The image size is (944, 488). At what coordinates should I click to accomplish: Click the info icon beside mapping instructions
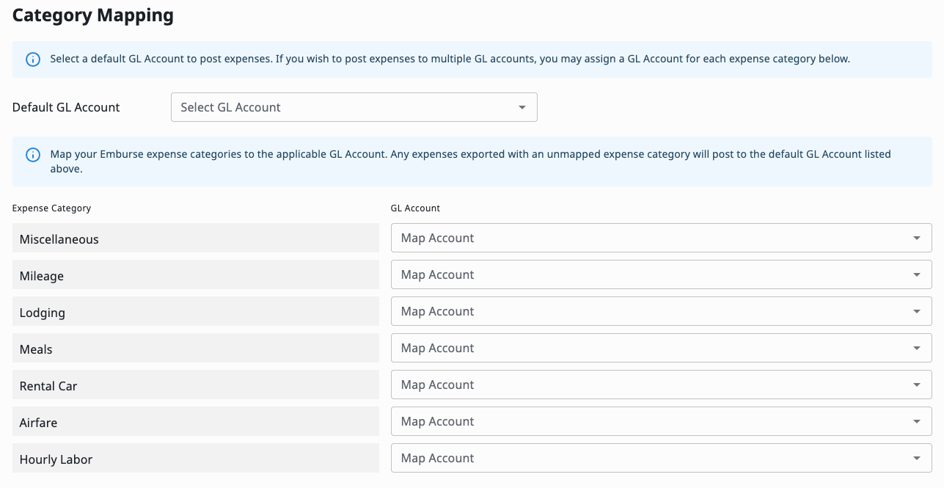[x=32, y=155]
